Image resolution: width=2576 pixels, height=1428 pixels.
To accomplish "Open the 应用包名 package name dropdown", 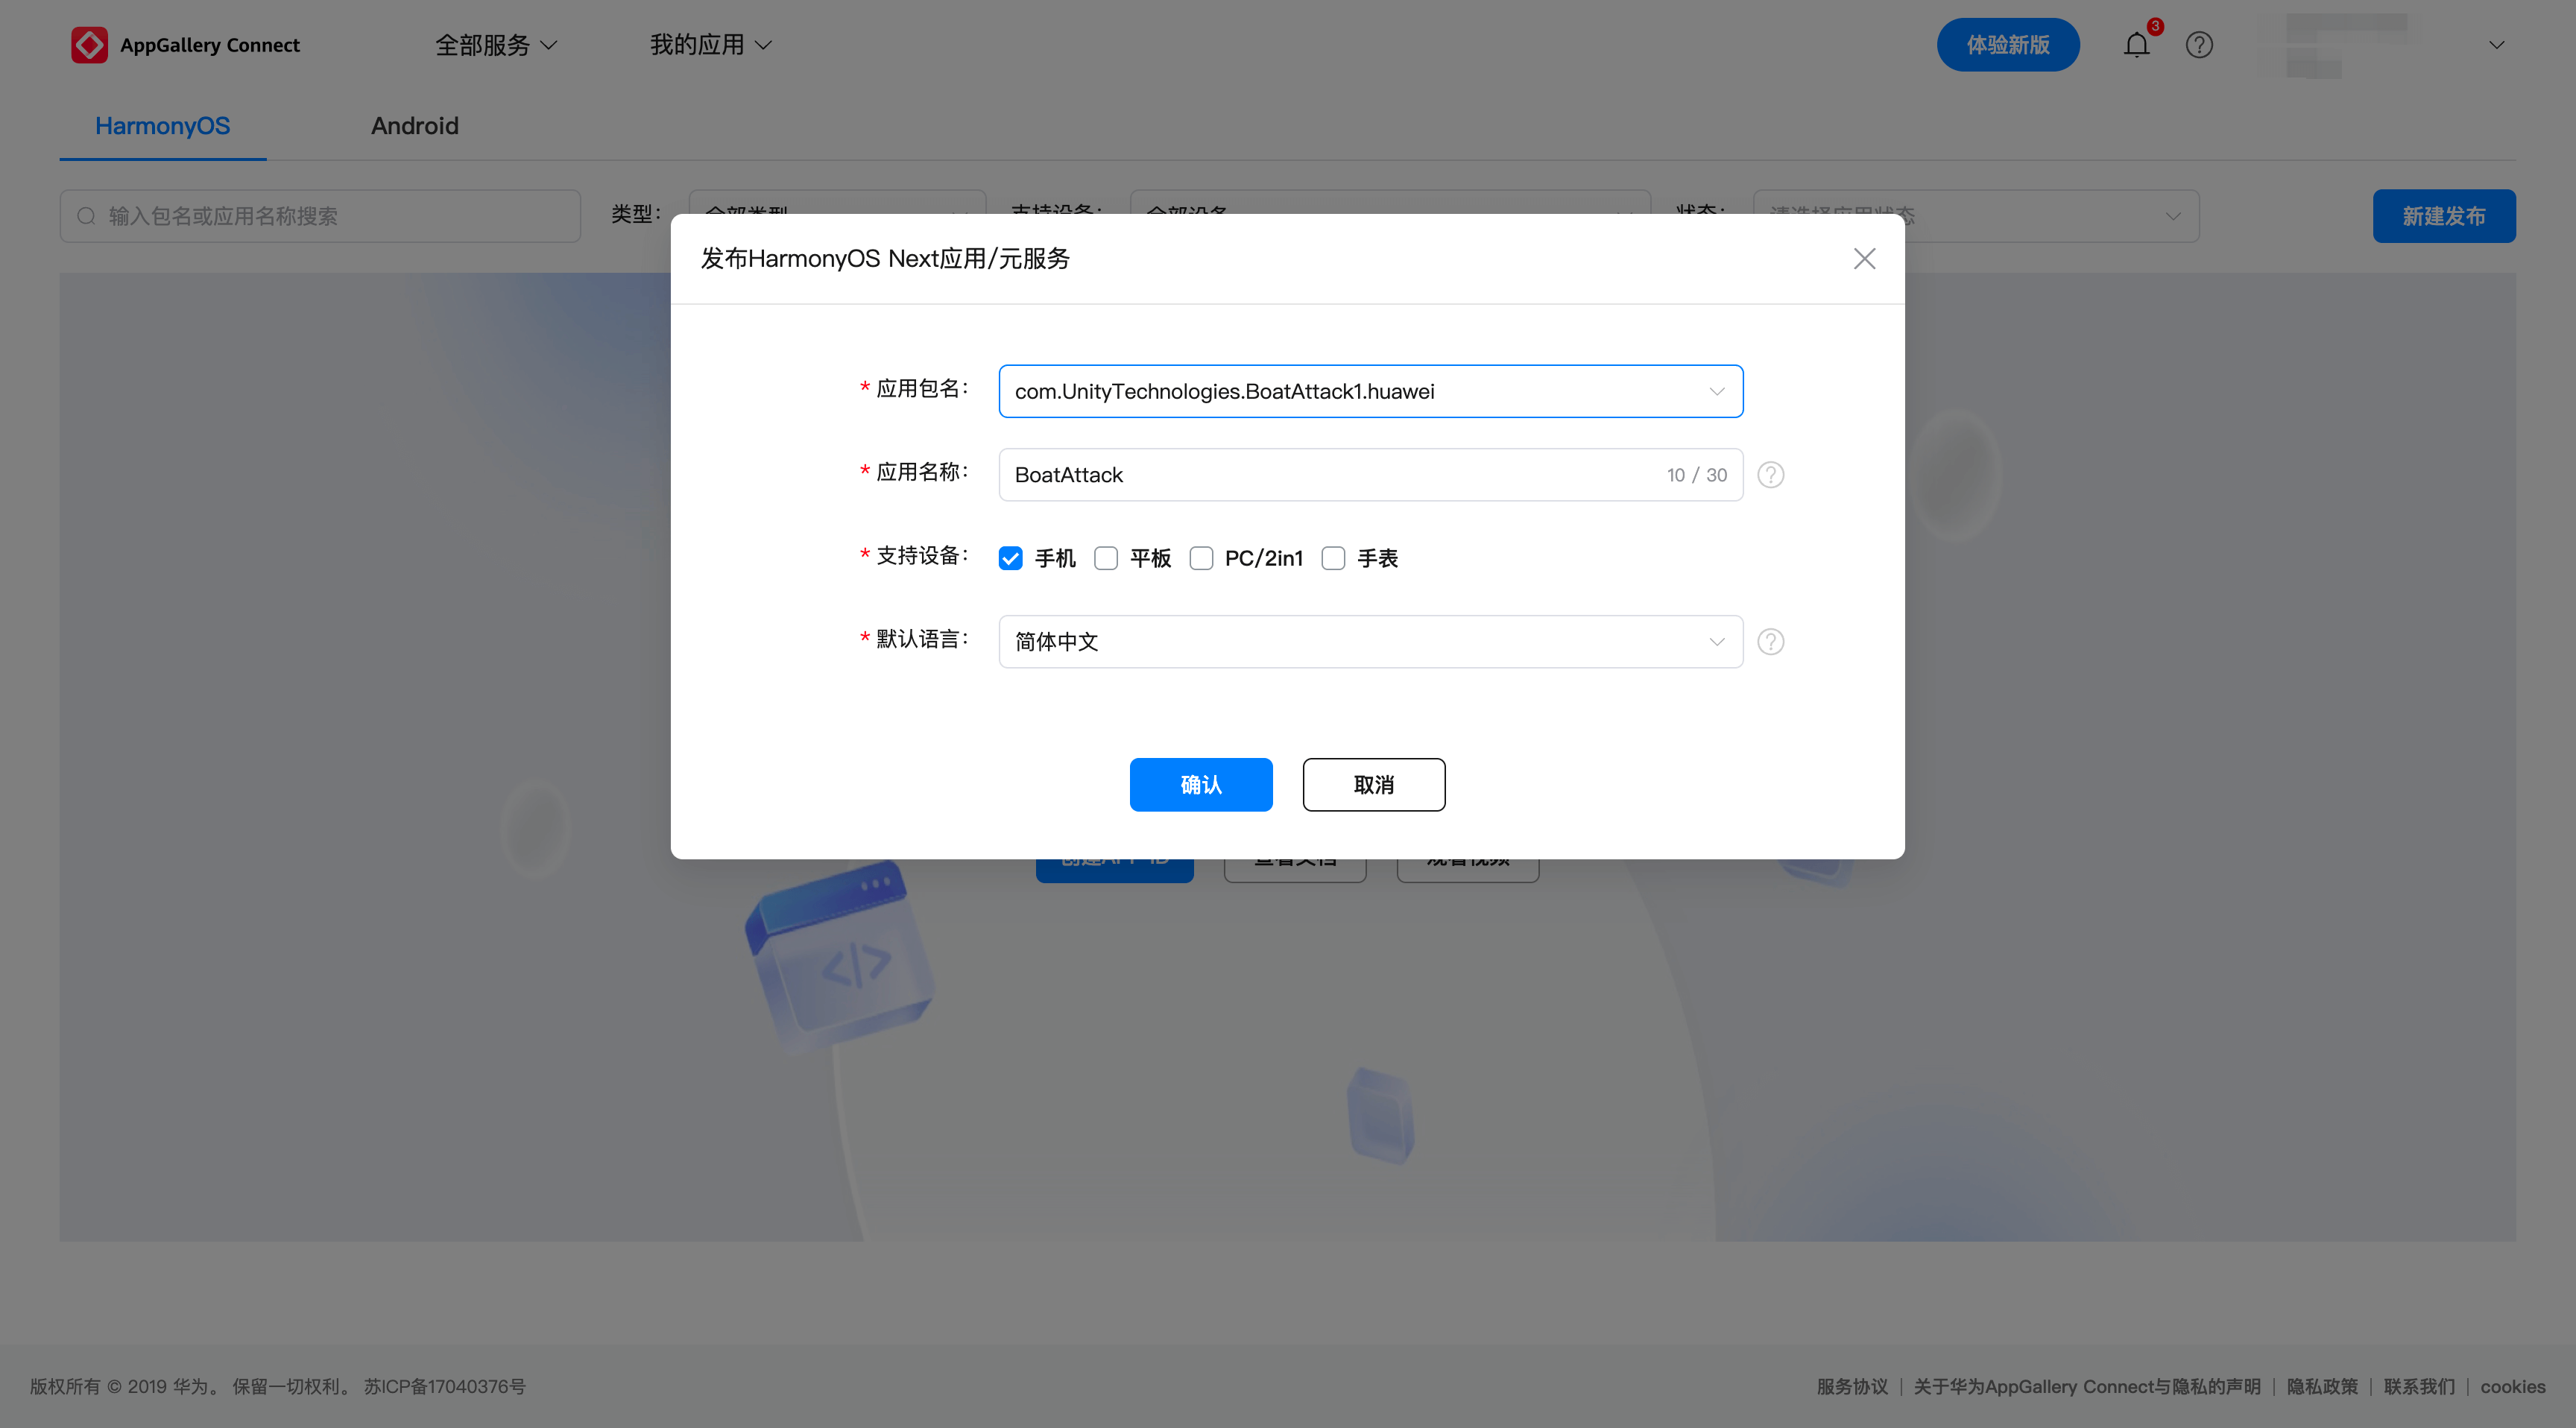I will click(x=1370, y=391).
